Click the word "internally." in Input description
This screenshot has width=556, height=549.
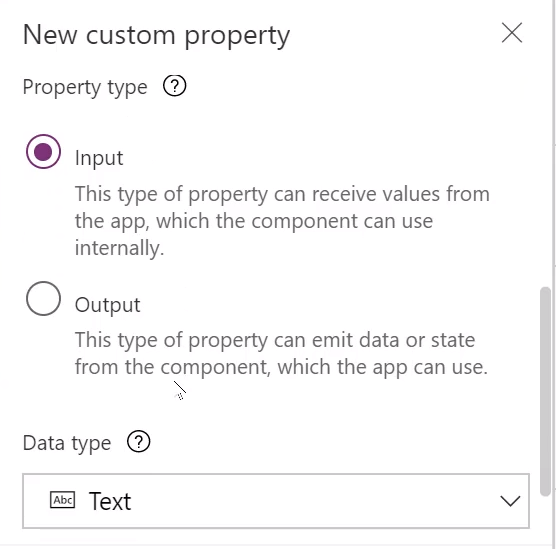point(119,248)
